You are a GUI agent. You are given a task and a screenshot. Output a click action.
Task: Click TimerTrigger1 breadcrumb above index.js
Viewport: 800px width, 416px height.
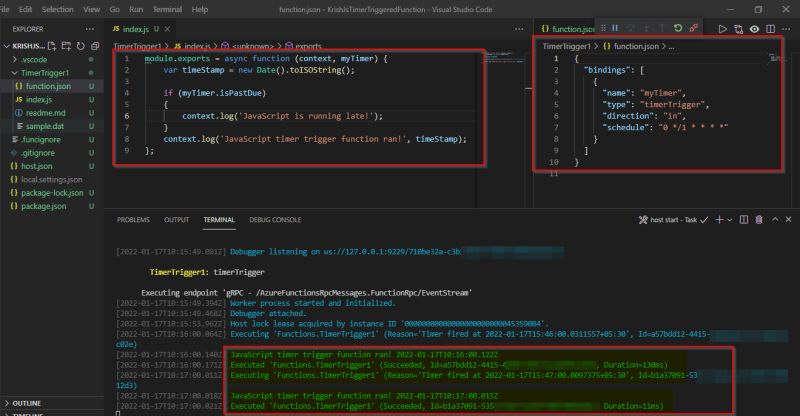[137, 46]
